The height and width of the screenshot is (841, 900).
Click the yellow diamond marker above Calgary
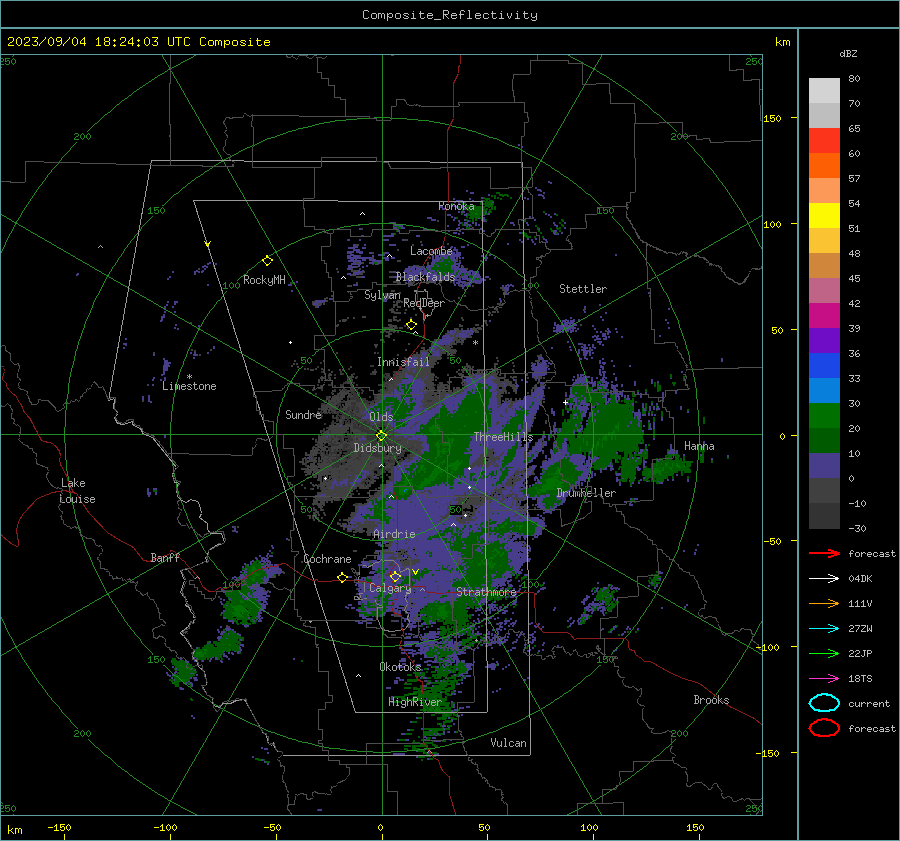coord(395,576)
